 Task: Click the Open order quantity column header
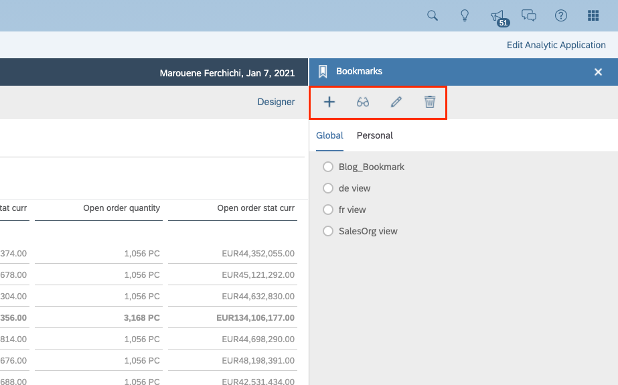point(121,208)
